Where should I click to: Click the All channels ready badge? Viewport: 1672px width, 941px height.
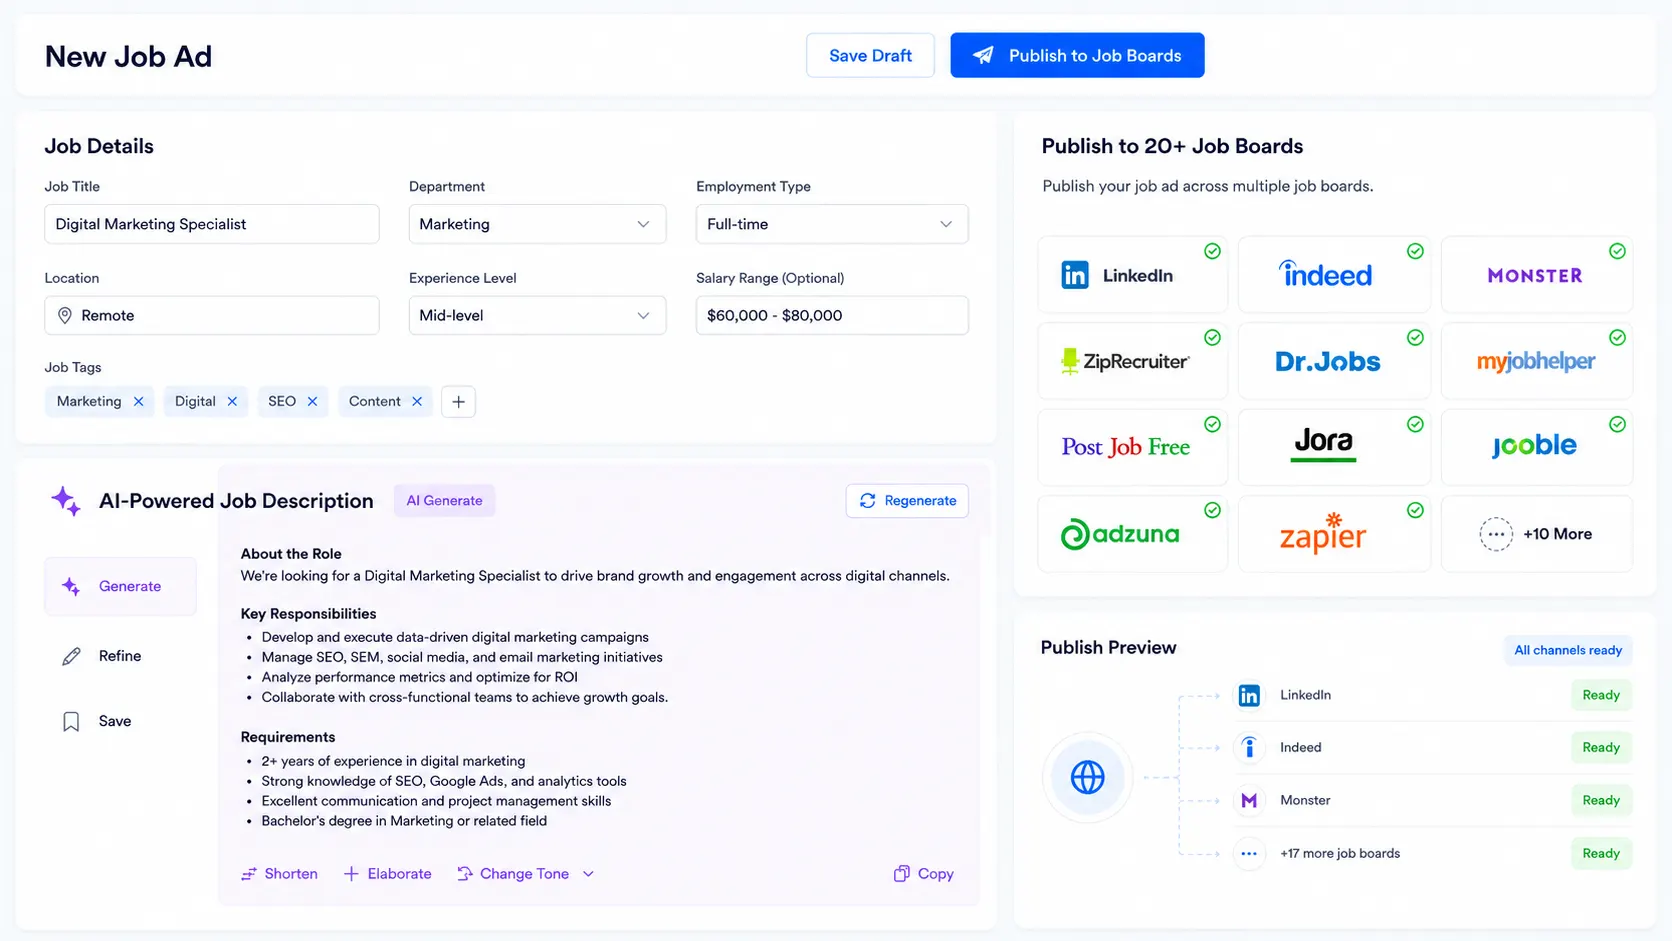coord(1568,650)
